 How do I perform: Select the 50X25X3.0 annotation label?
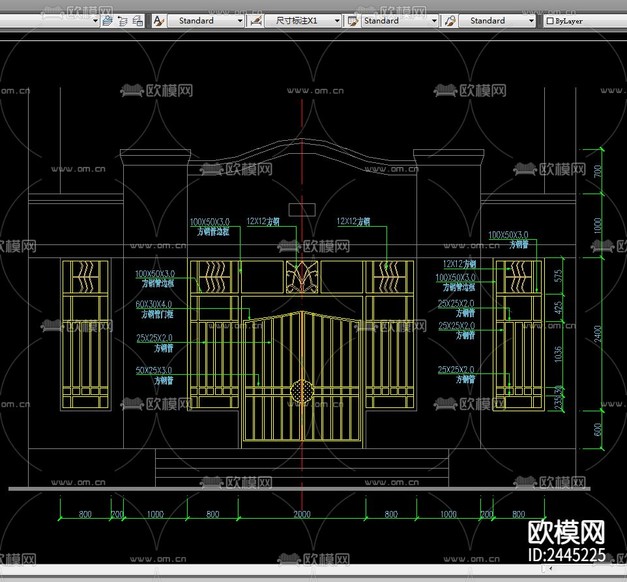[154, 370]
